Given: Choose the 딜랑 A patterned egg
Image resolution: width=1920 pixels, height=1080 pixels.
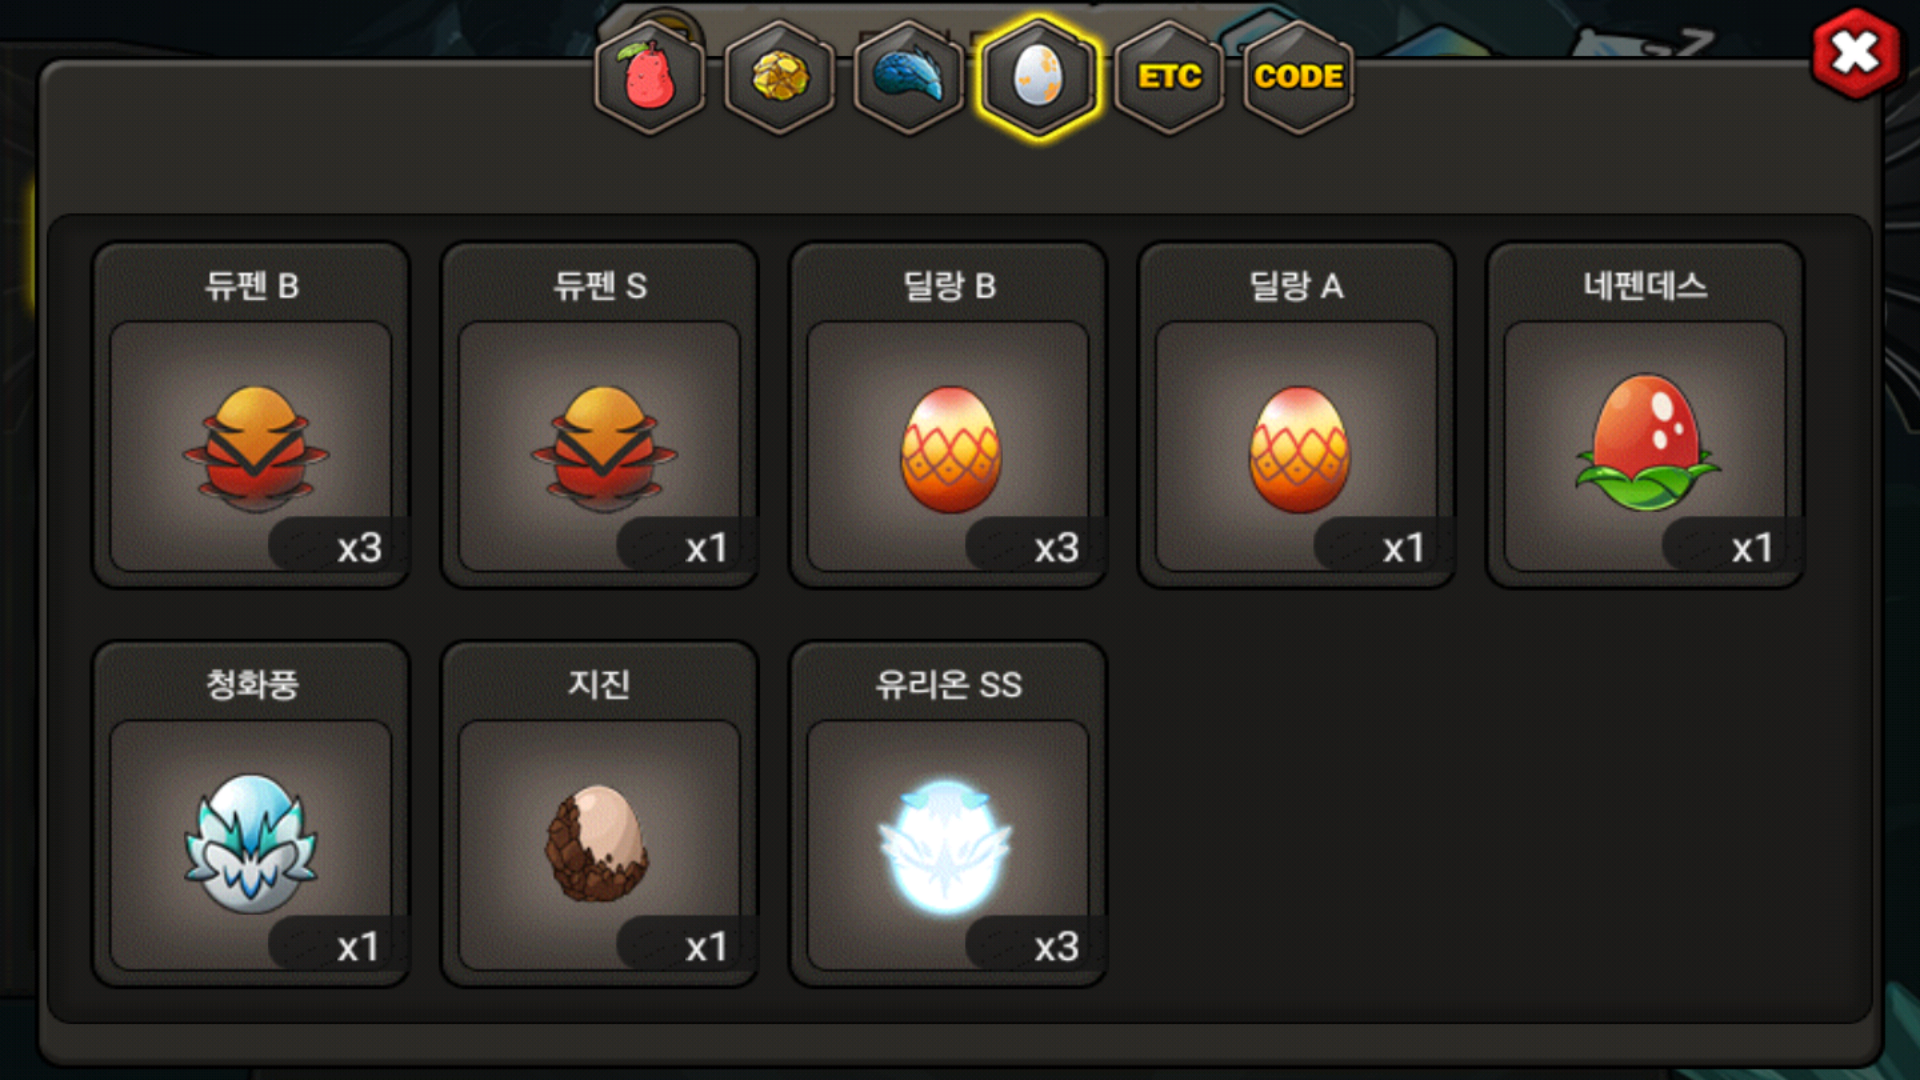Looking at the screenshot, I should [1299, 449].
